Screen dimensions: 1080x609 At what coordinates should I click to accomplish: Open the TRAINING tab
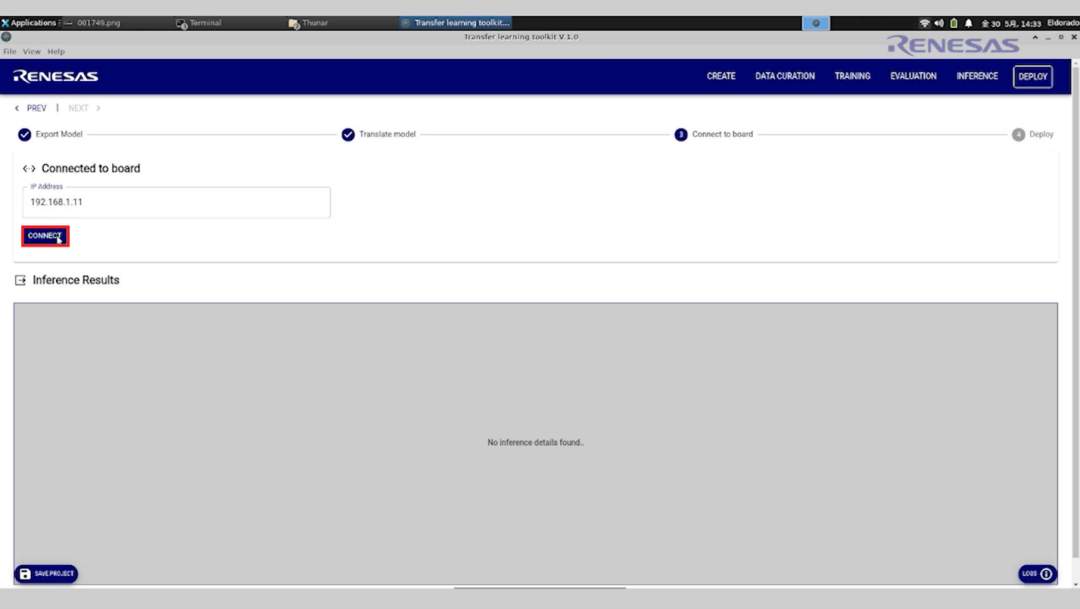pyautogui.click(x=852, y=76)
